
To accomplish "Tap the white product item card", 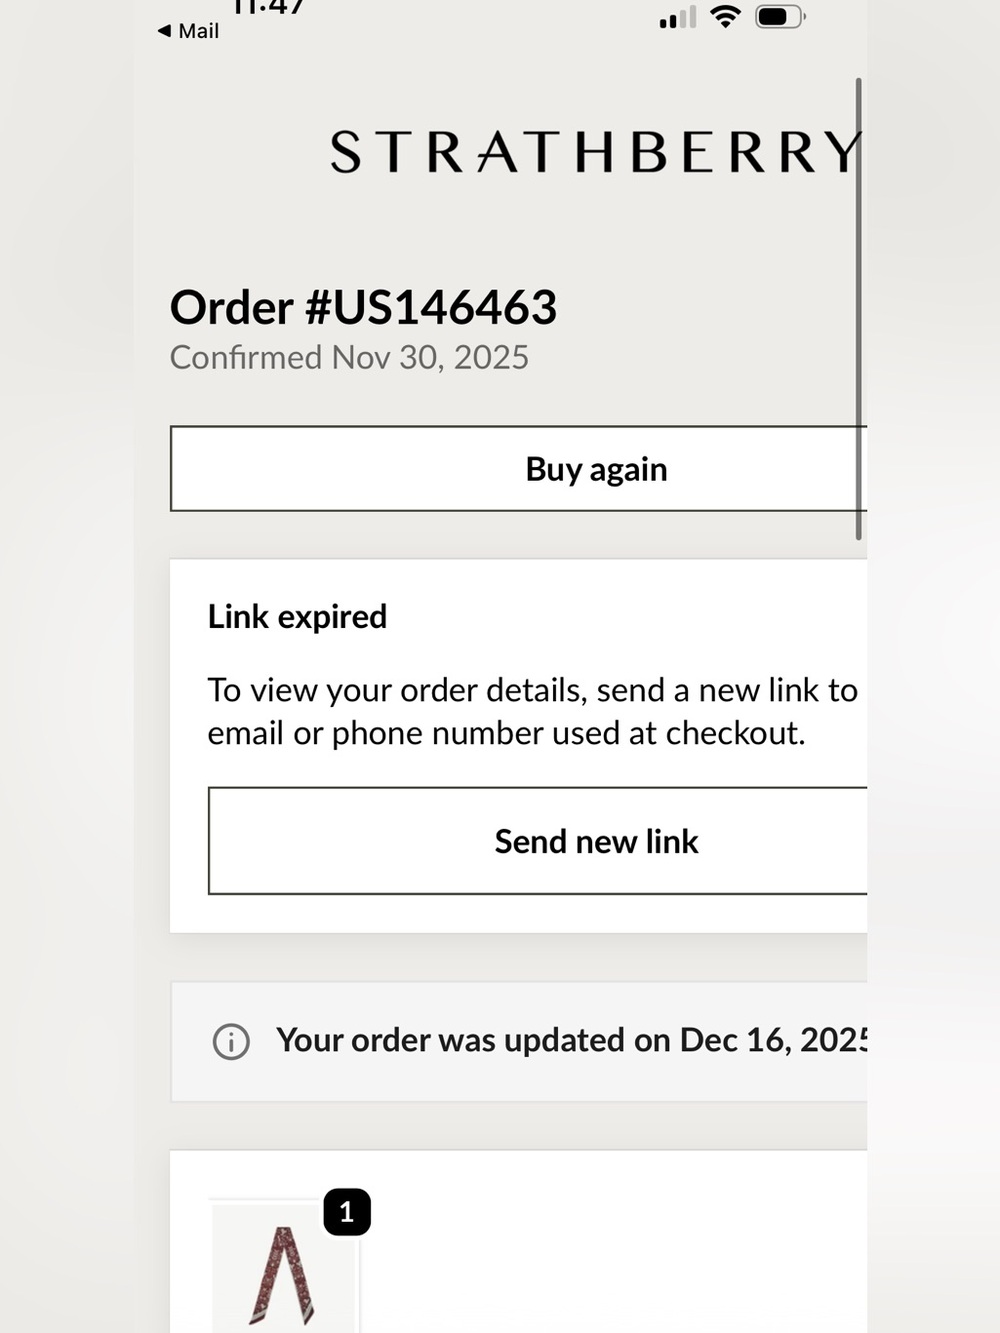I will pos(518,1241).
